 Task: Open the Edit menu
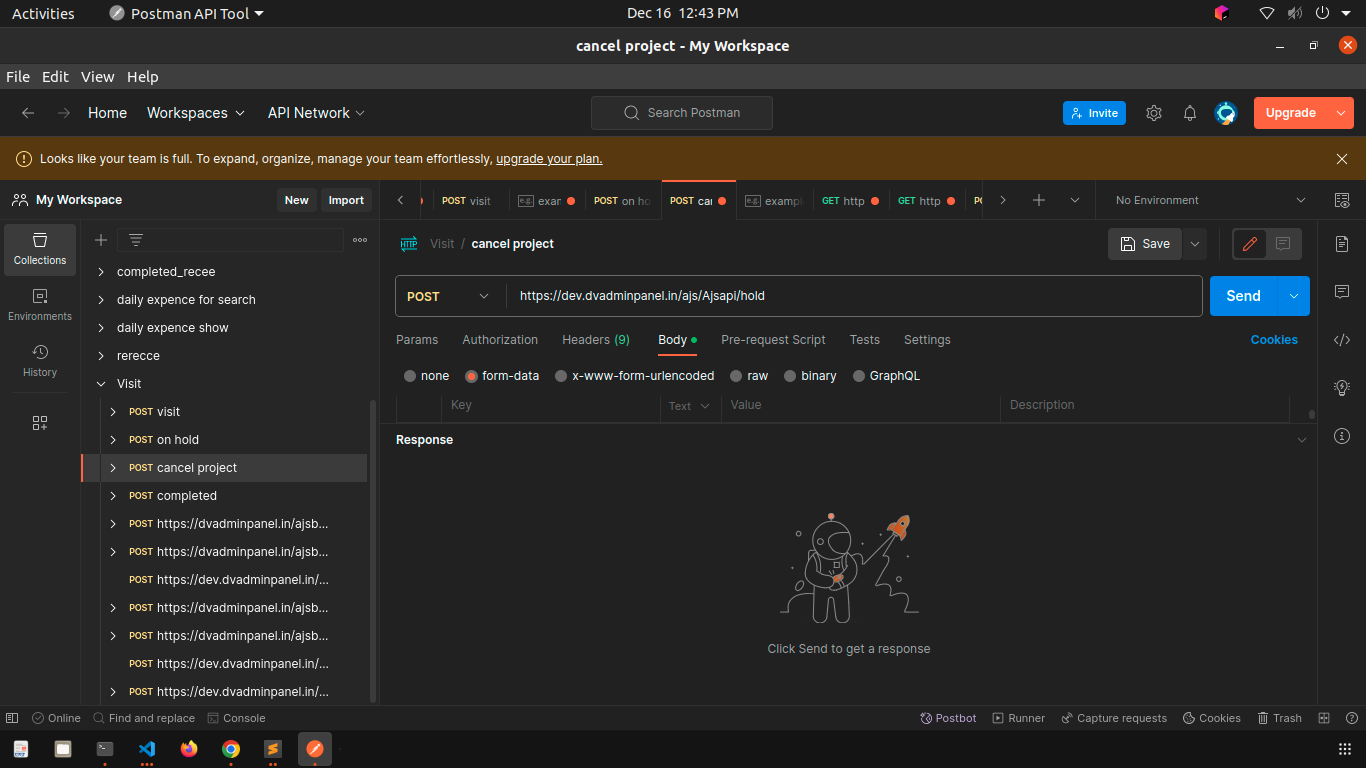[x=55, y=77]
